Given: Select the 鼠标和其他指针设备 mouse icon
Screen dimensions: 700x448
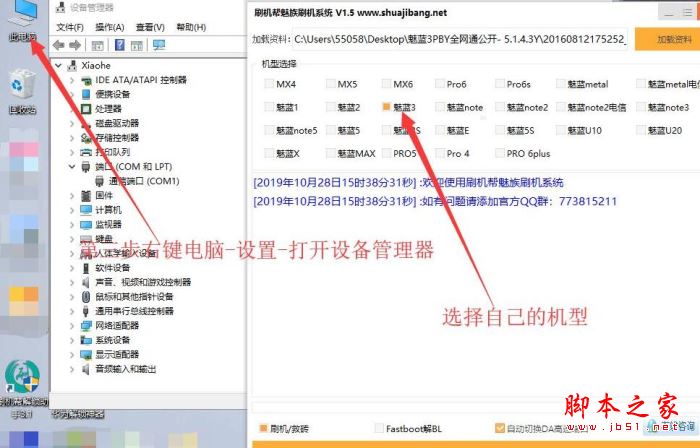Looking at the screenshot, I should pos(86,297).
